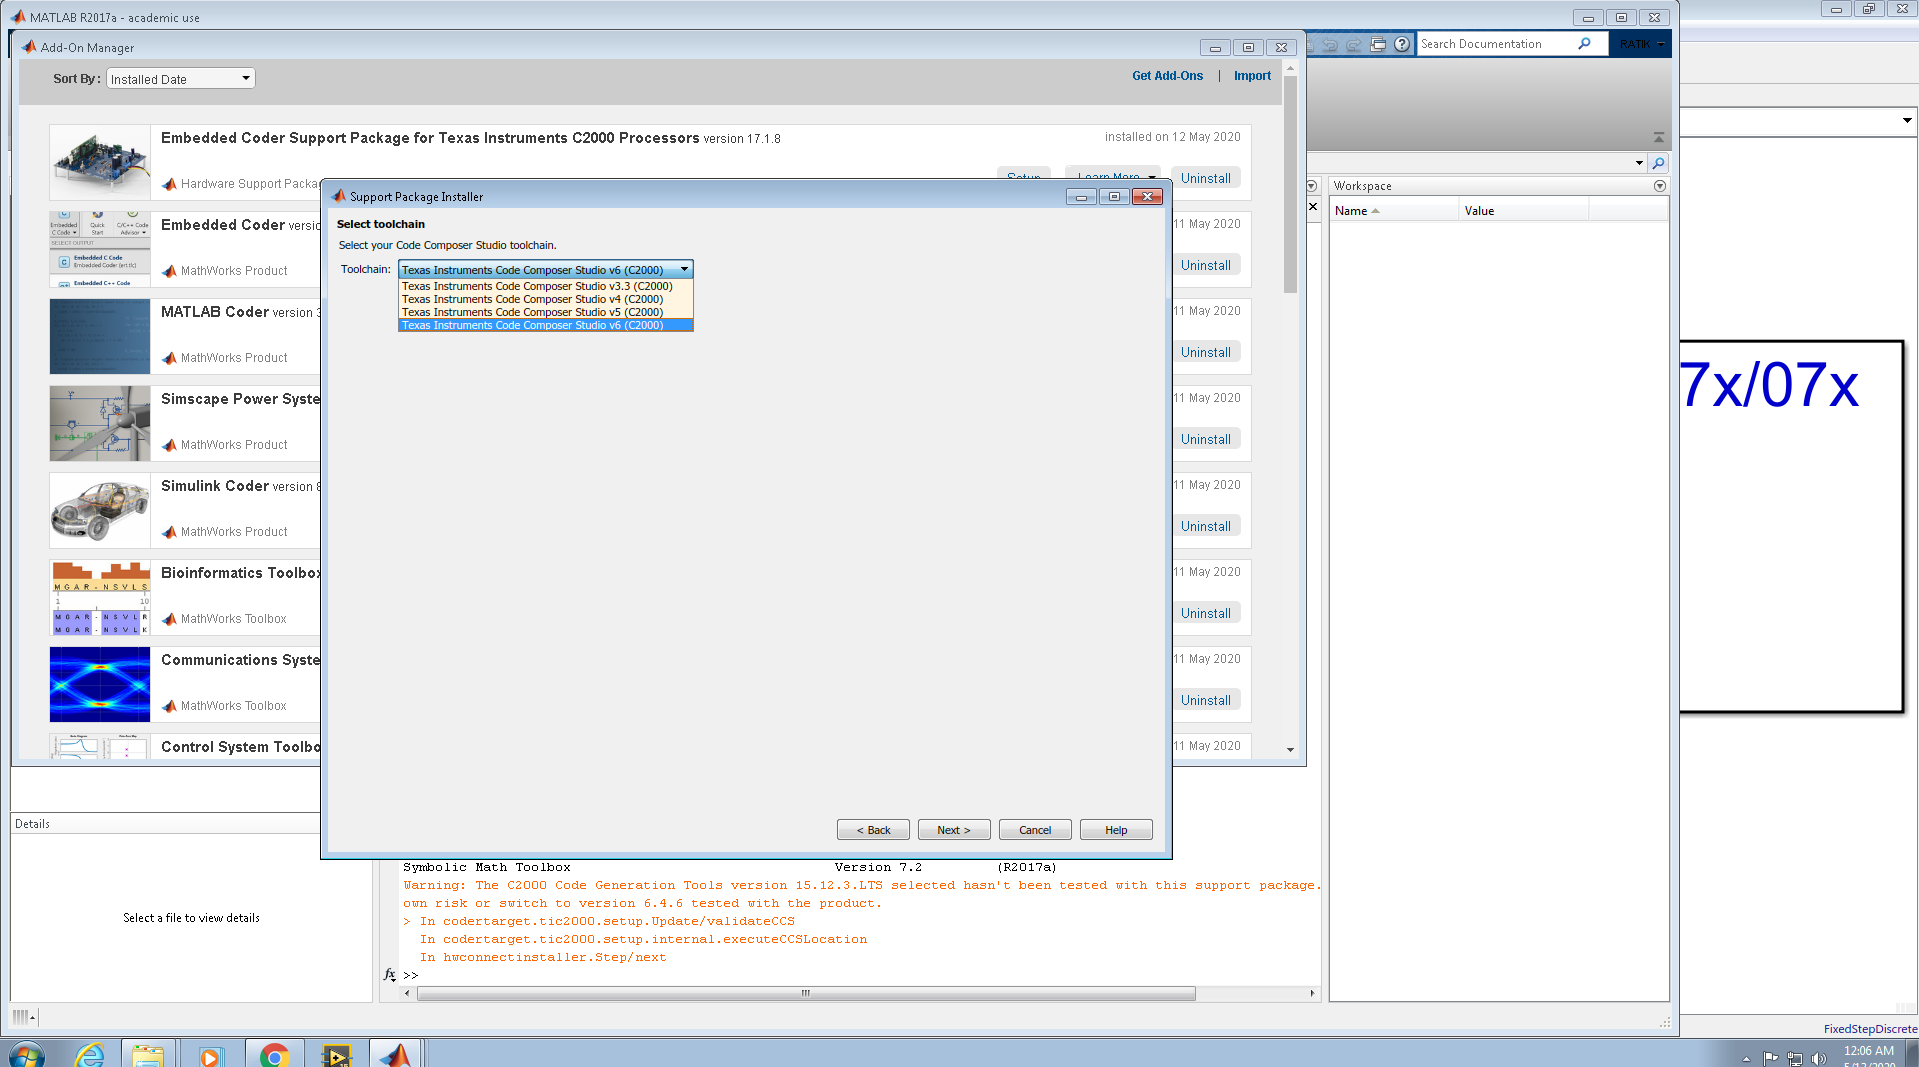Pick Code Composer Studio v5 (C2000) option

[x=545, y=312]
